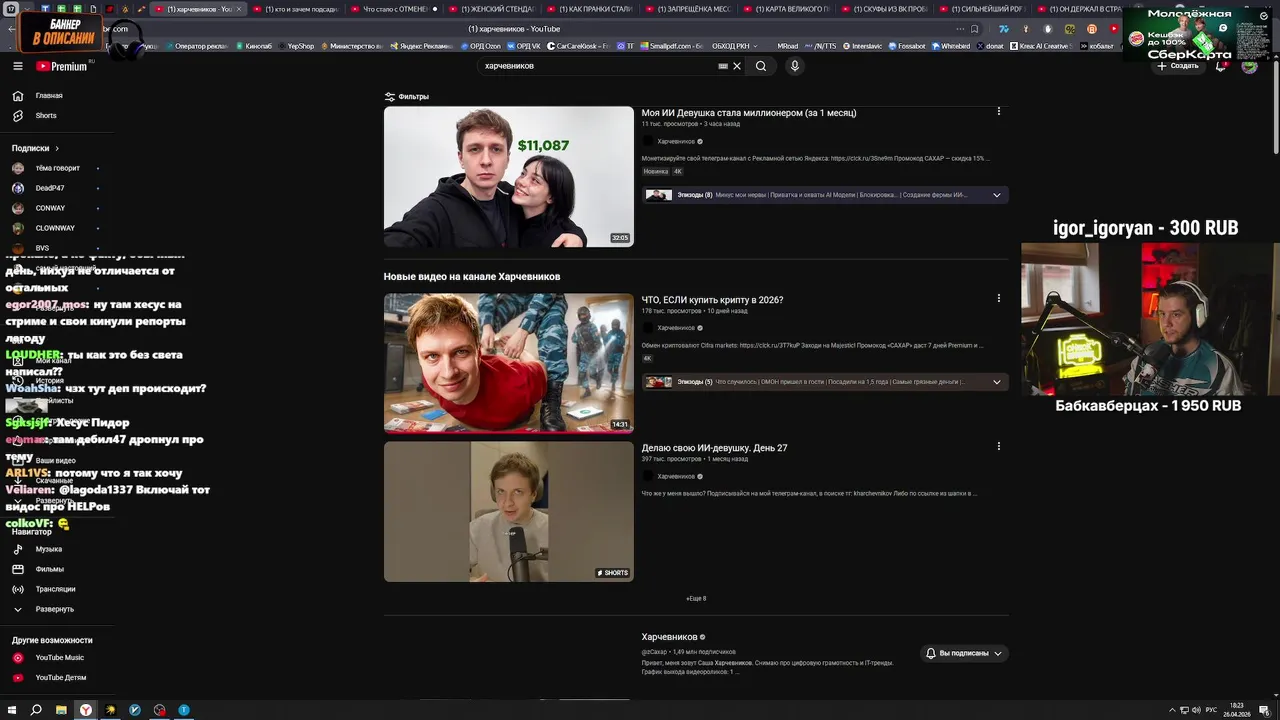Open the YouTube hamburger guide menu
Screen dimensions: 1280x720
(x=17, y=66)
